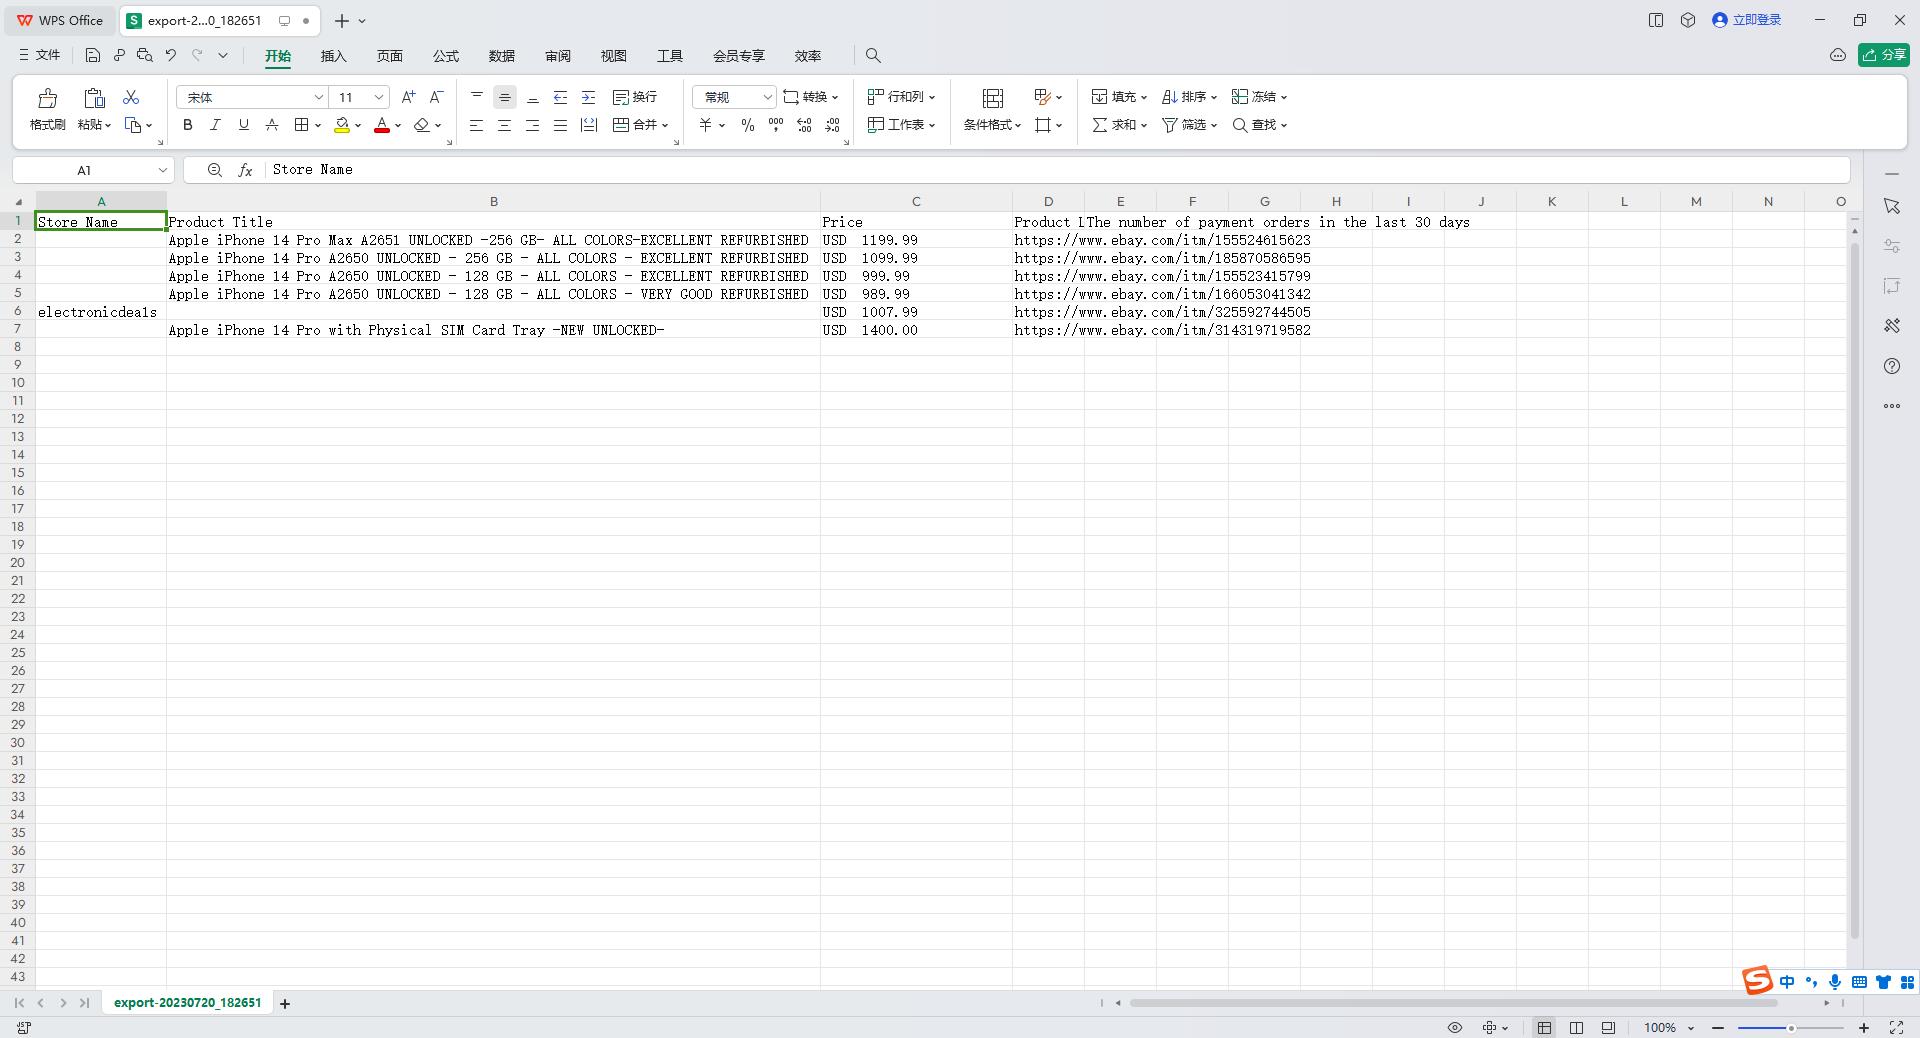Screen dimensions: 1920x1038
Task: Click the increase indent icon
Action: 589,97
